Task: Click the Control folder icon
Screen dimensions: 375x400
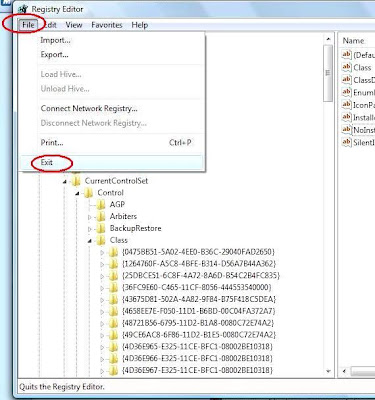Action: pos(88,193)
